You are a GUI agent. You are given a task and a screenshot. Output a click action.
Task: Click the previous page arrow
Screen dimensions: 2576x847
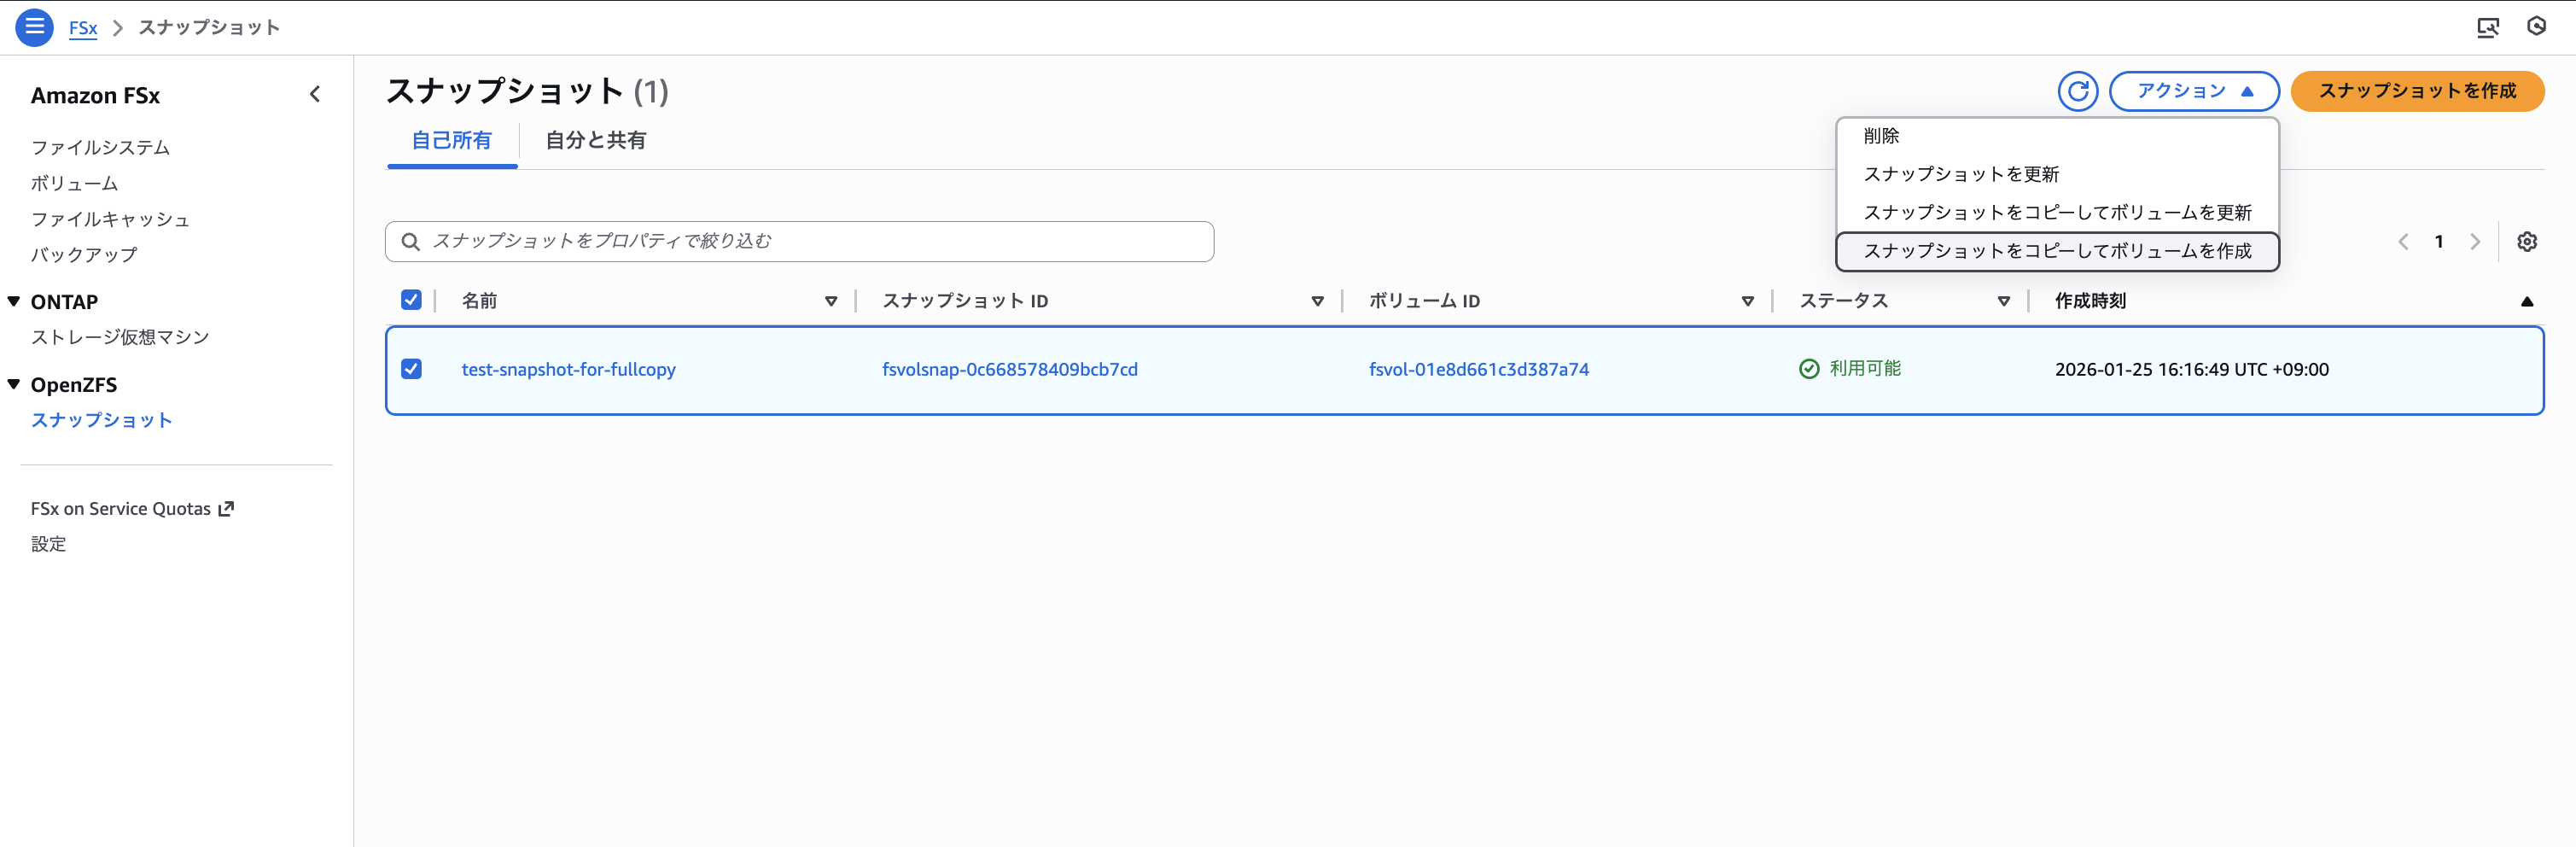[2403, 242]
